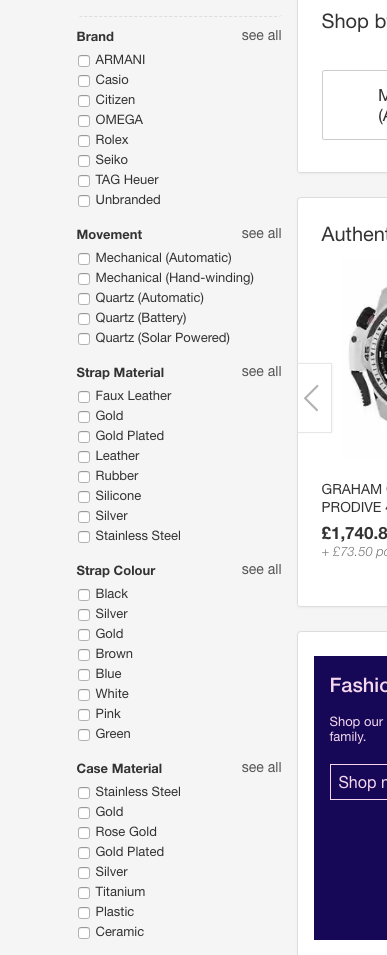Select the Titanium case material checkbox
Screen dimensions: 387x955
(x=84, y=893)
